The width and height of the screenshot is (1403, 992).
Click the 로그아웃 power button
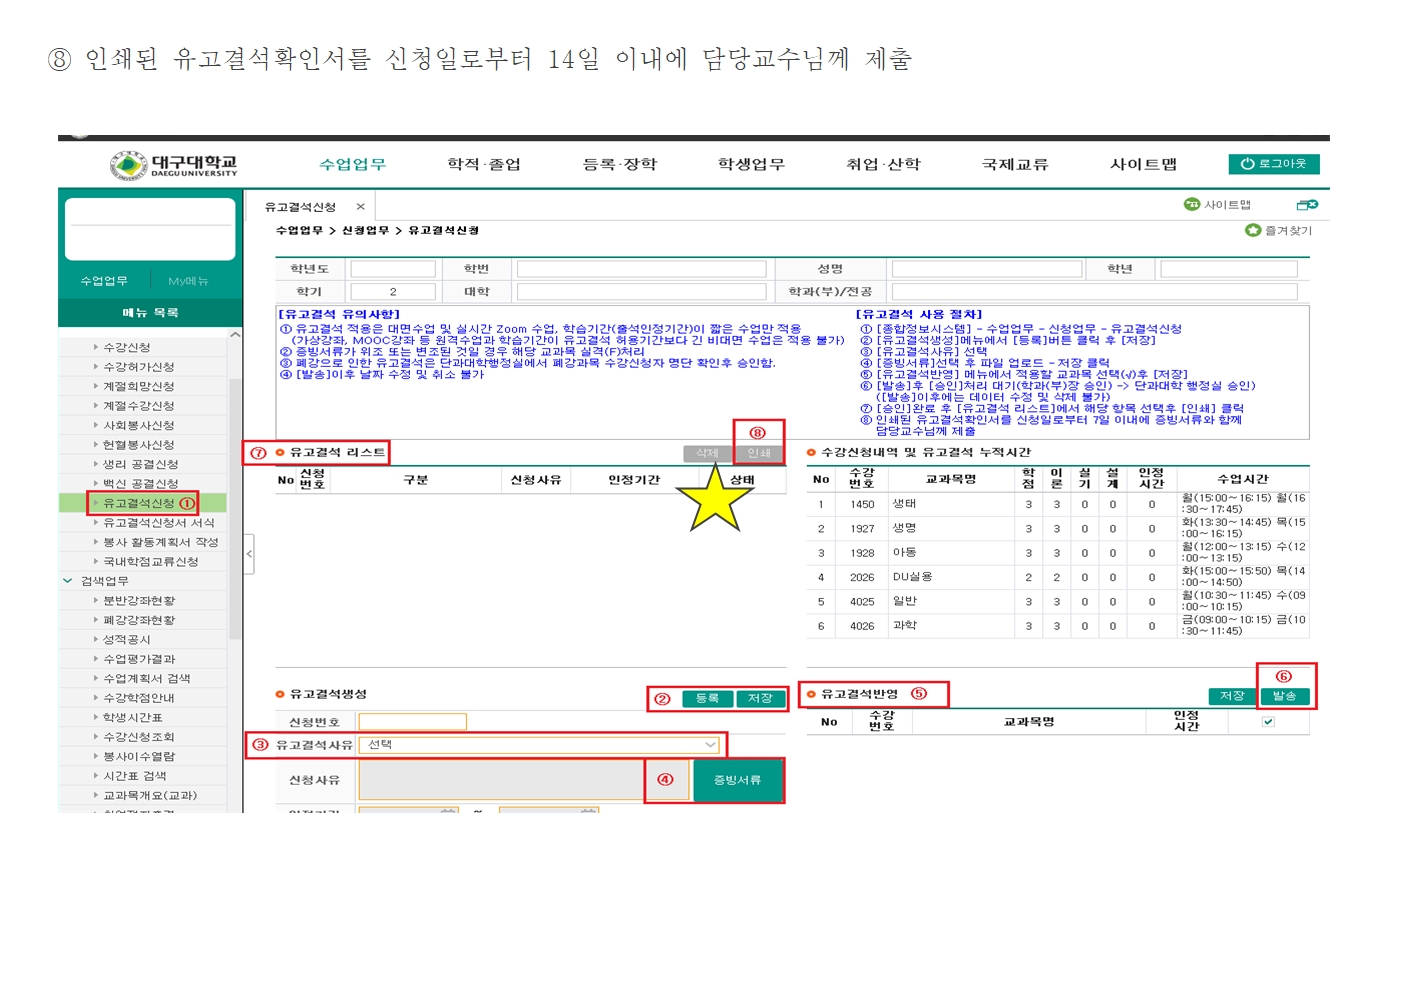click(x=1273, y=164)
